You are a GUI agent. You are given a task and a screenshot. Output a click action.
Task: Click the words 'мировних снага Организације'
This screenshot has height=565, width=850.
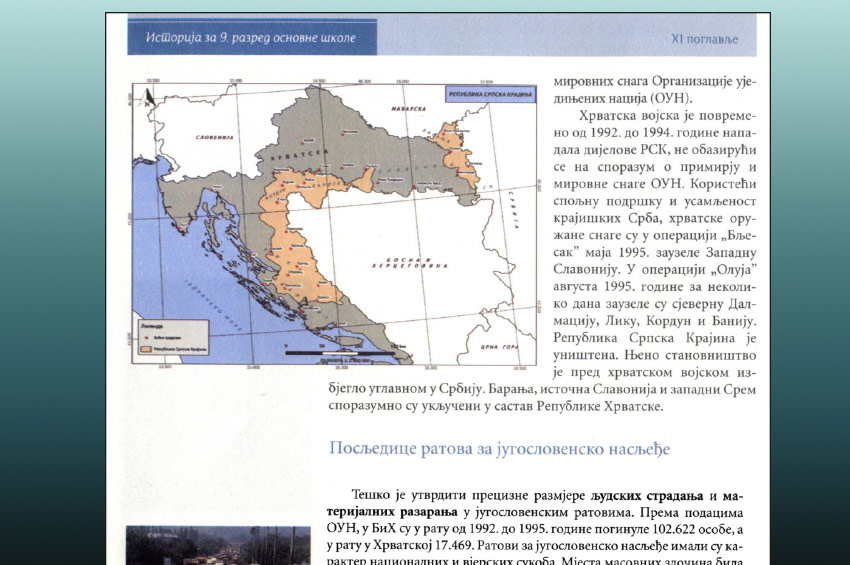coord(643,81)
